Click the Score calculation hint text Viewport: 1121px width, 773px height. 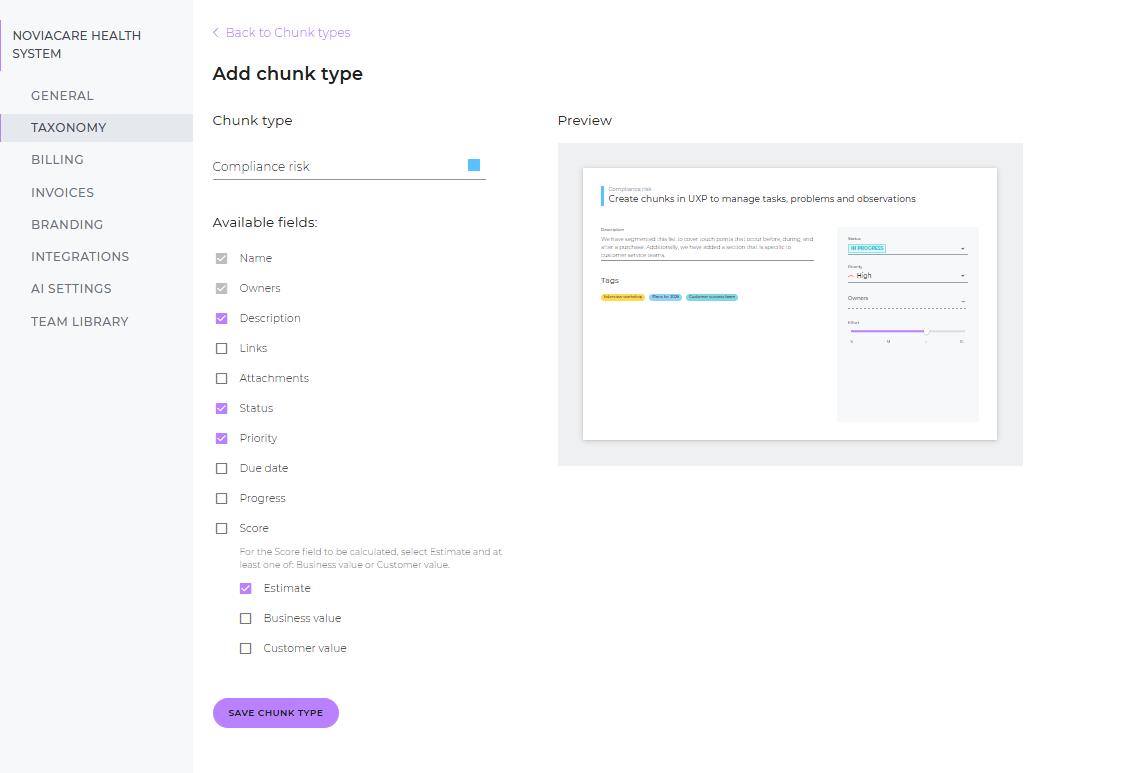tap(370, 558)
